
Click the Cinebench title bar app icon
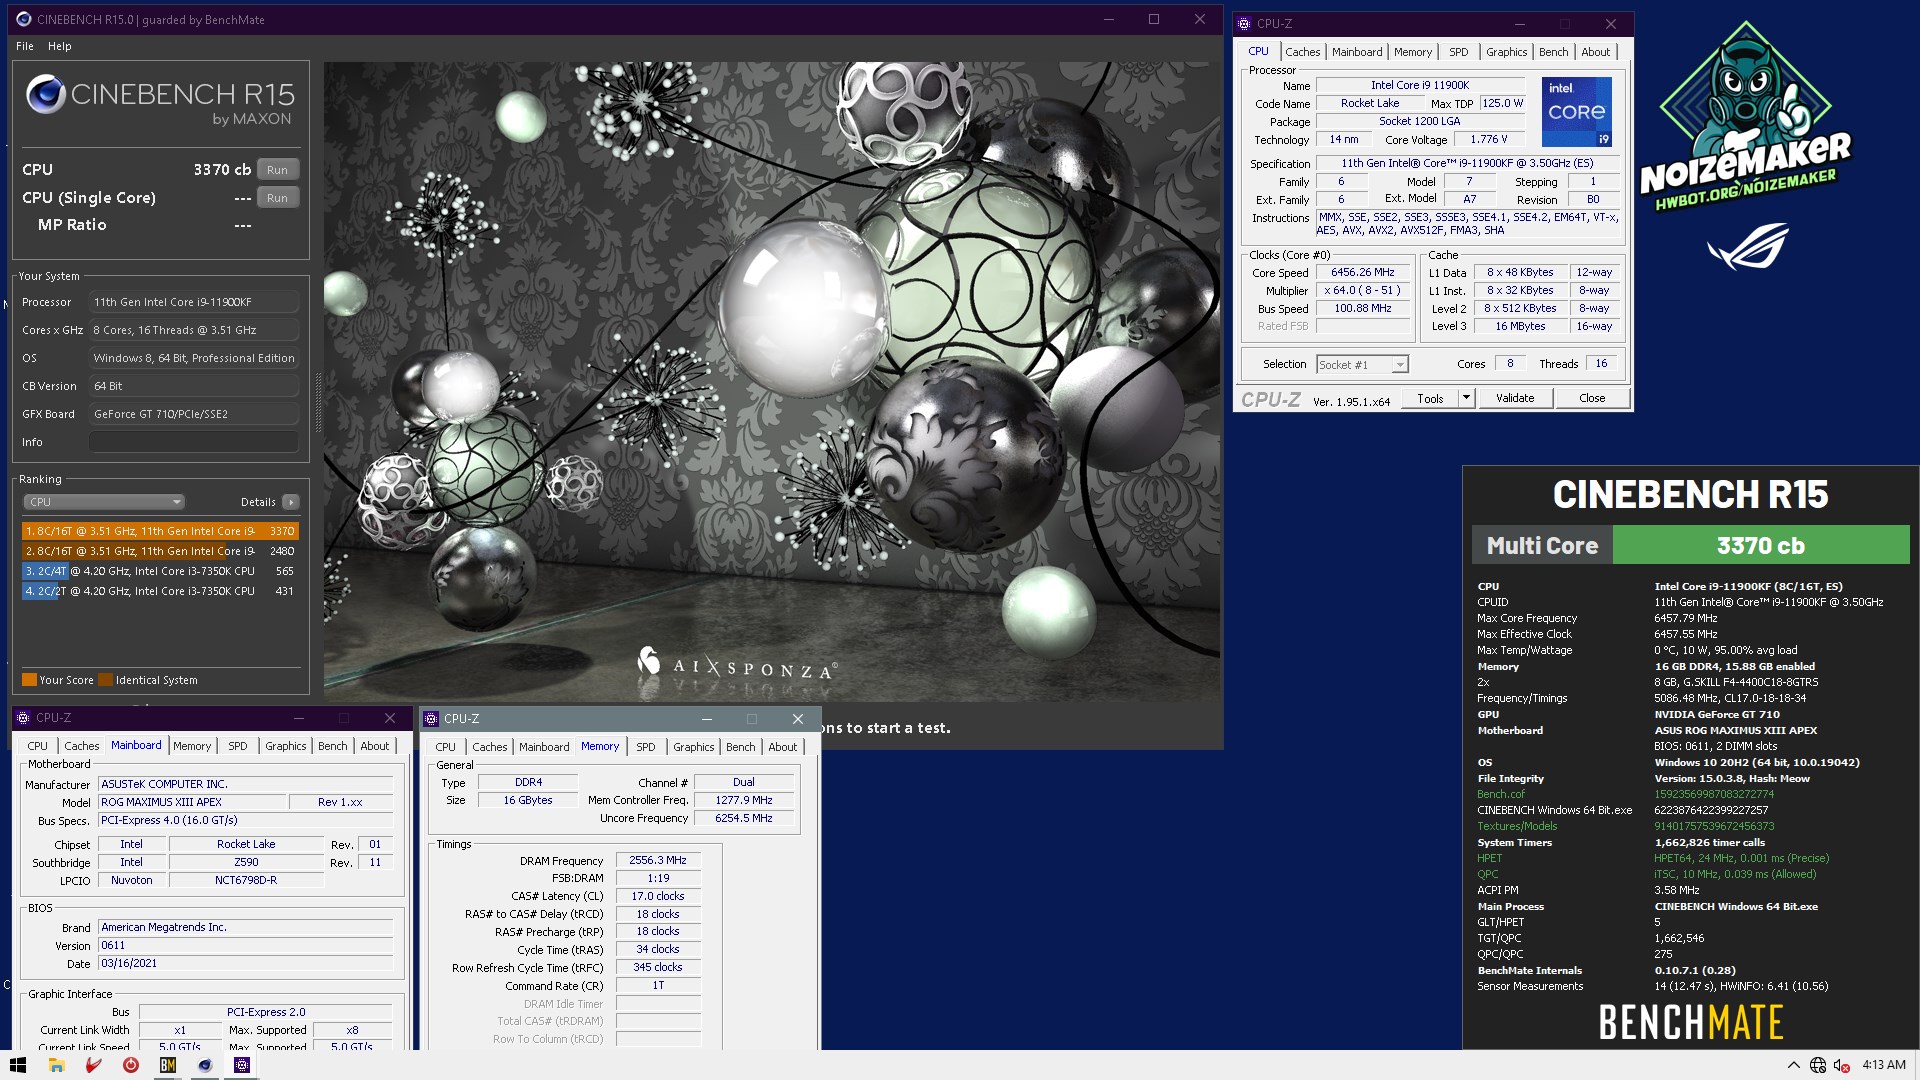[x=24, y=19]
